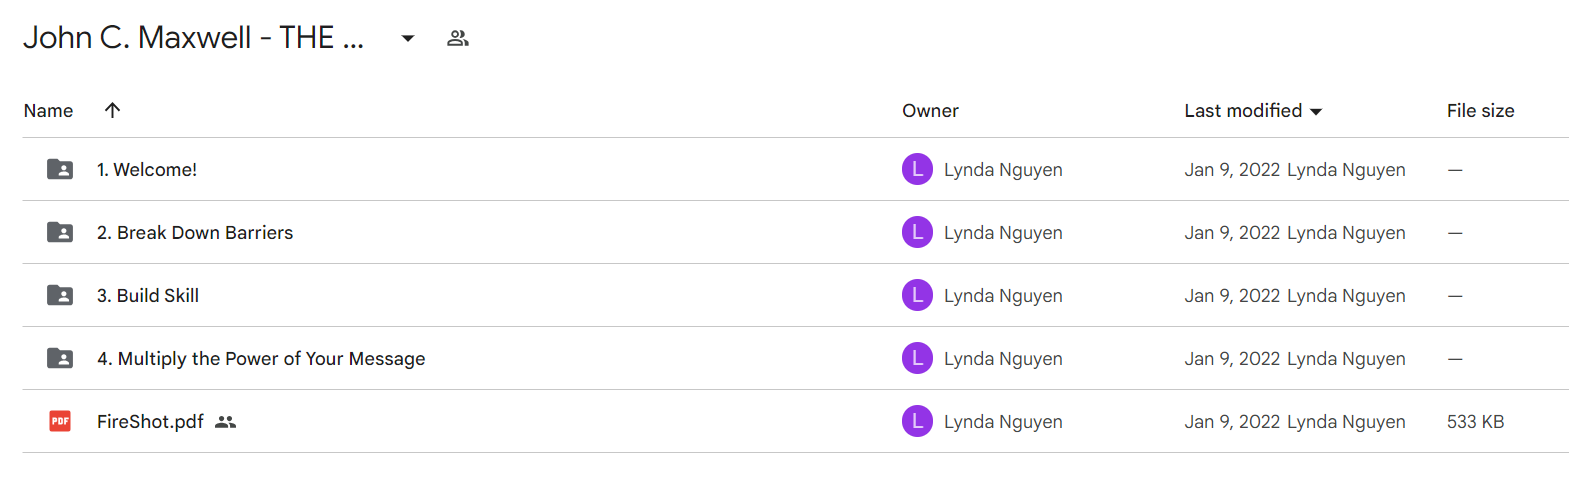Image resolution: width=1569 pixels, height=498 pixels.
Task: Click owner avatar in FireShot.pdf row
Action: 917,421
